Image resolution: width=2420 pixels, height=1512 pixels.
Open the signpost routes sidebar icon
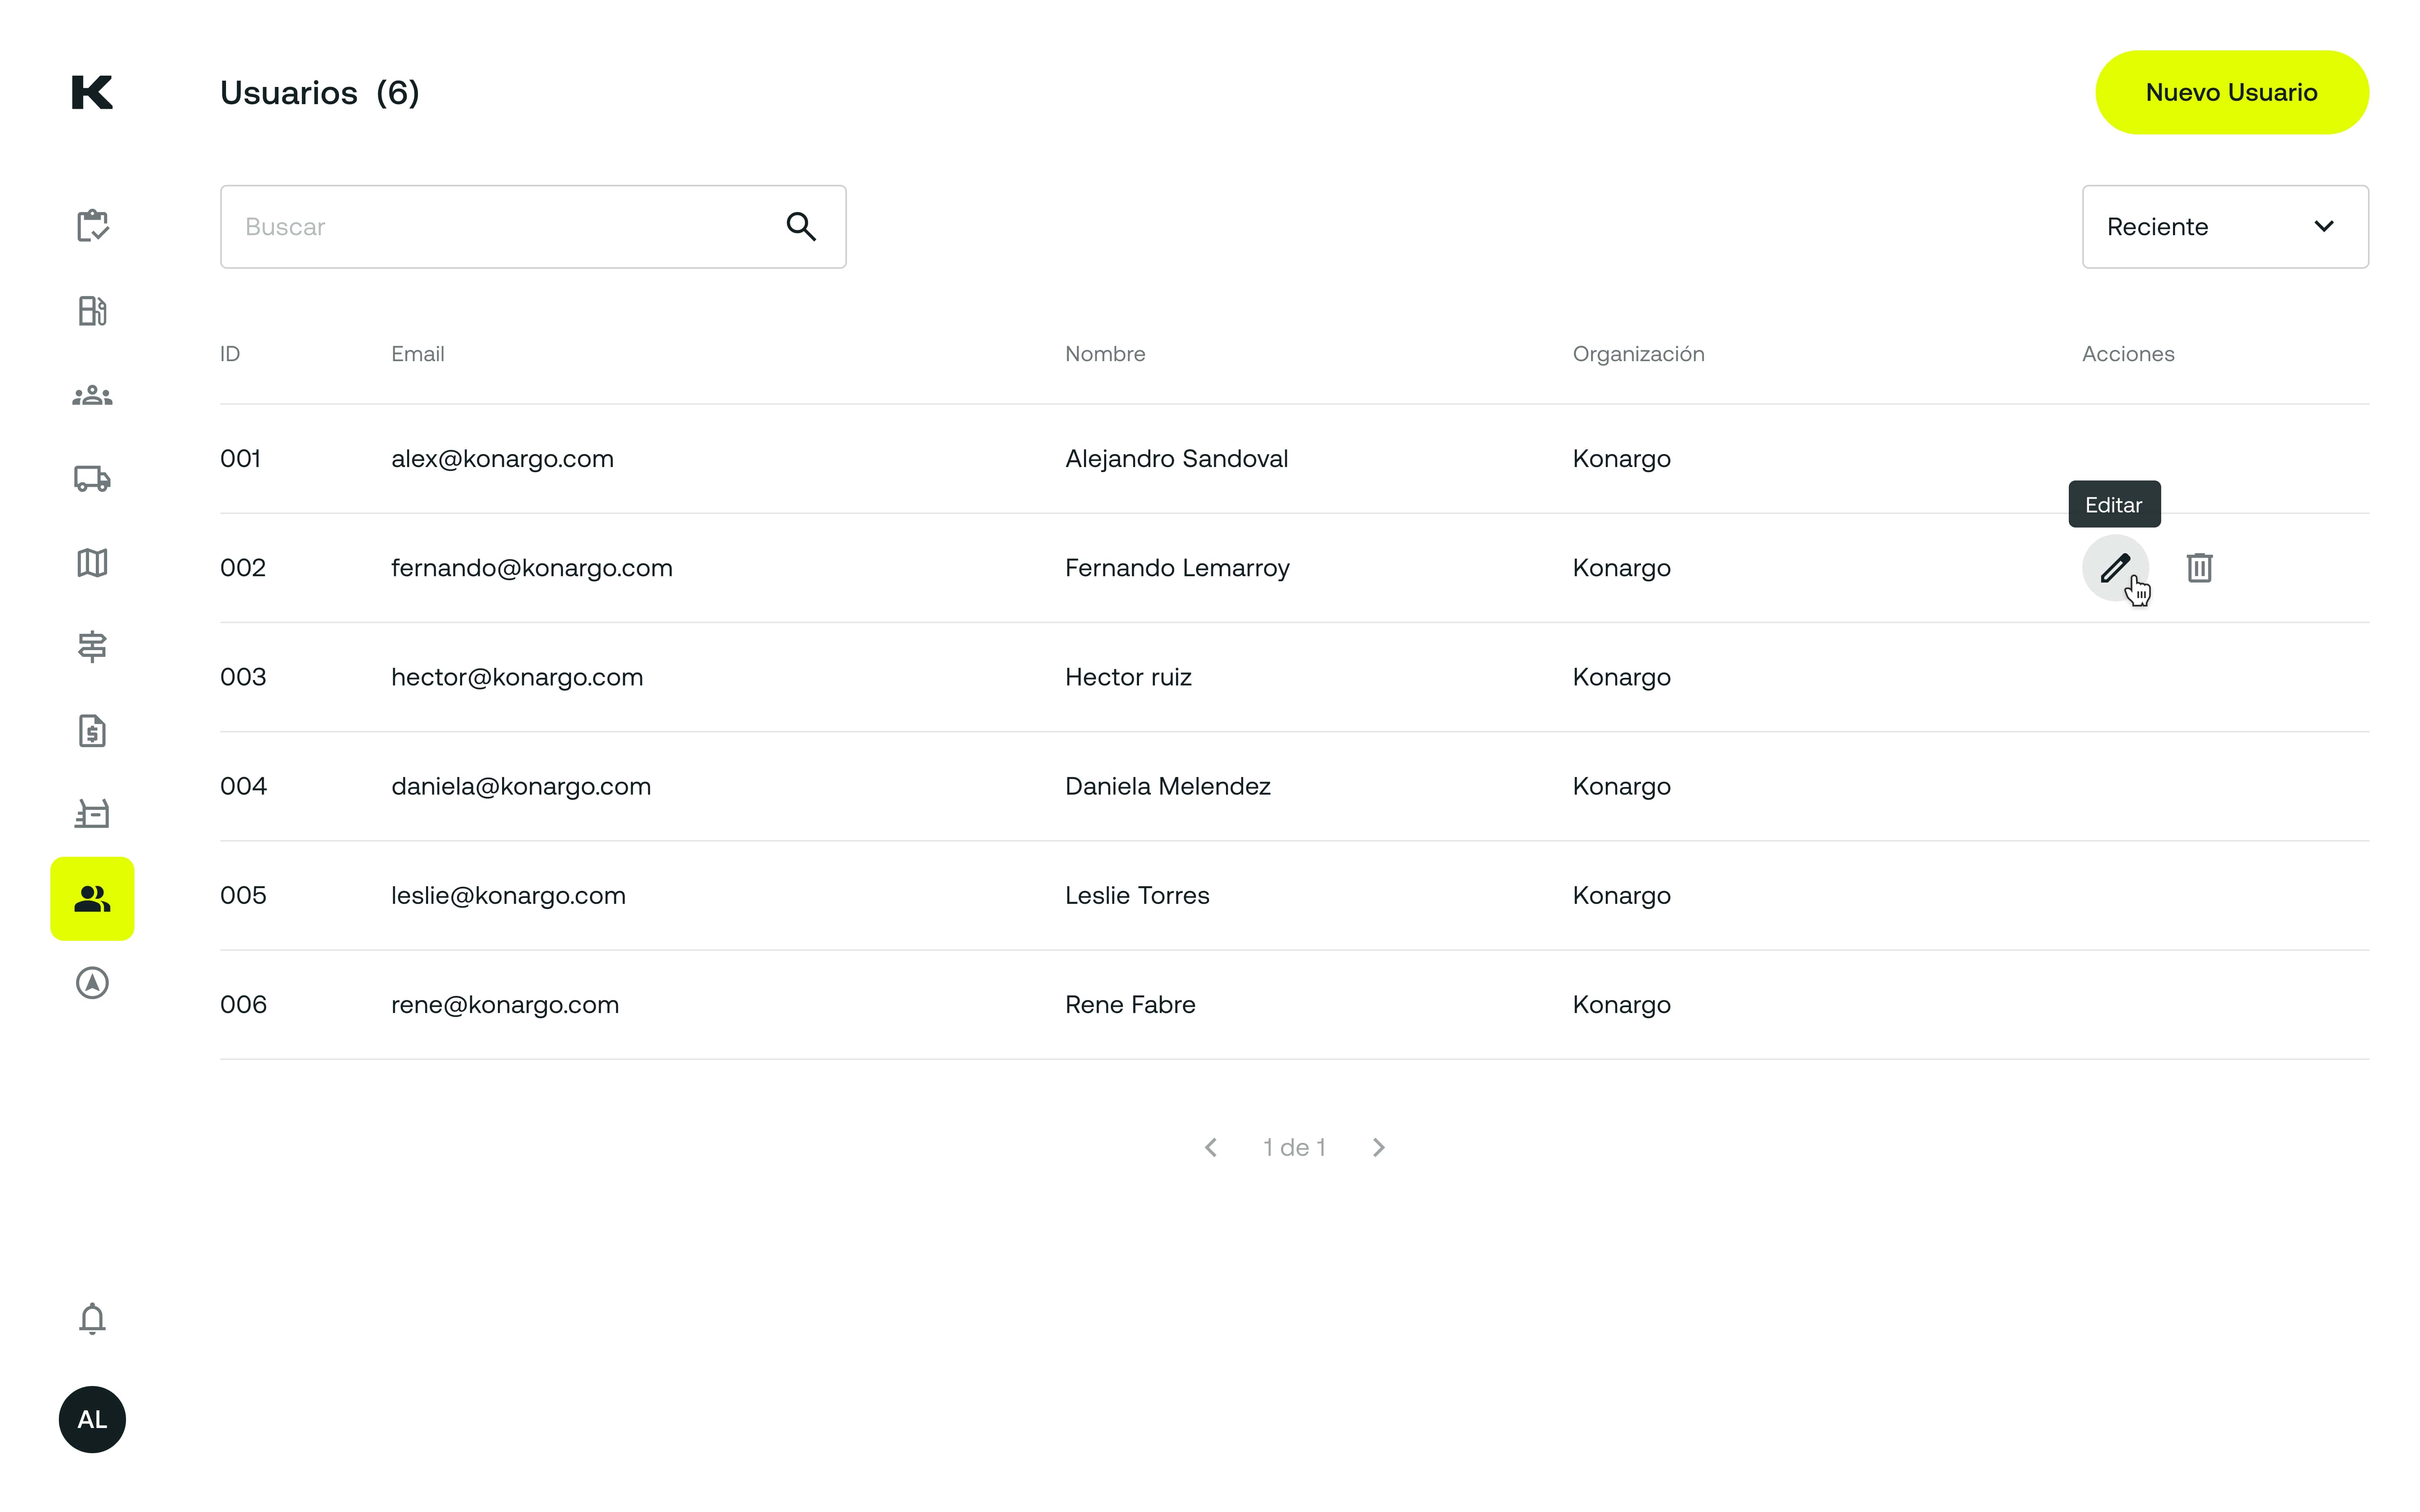[x=92, y=647]
